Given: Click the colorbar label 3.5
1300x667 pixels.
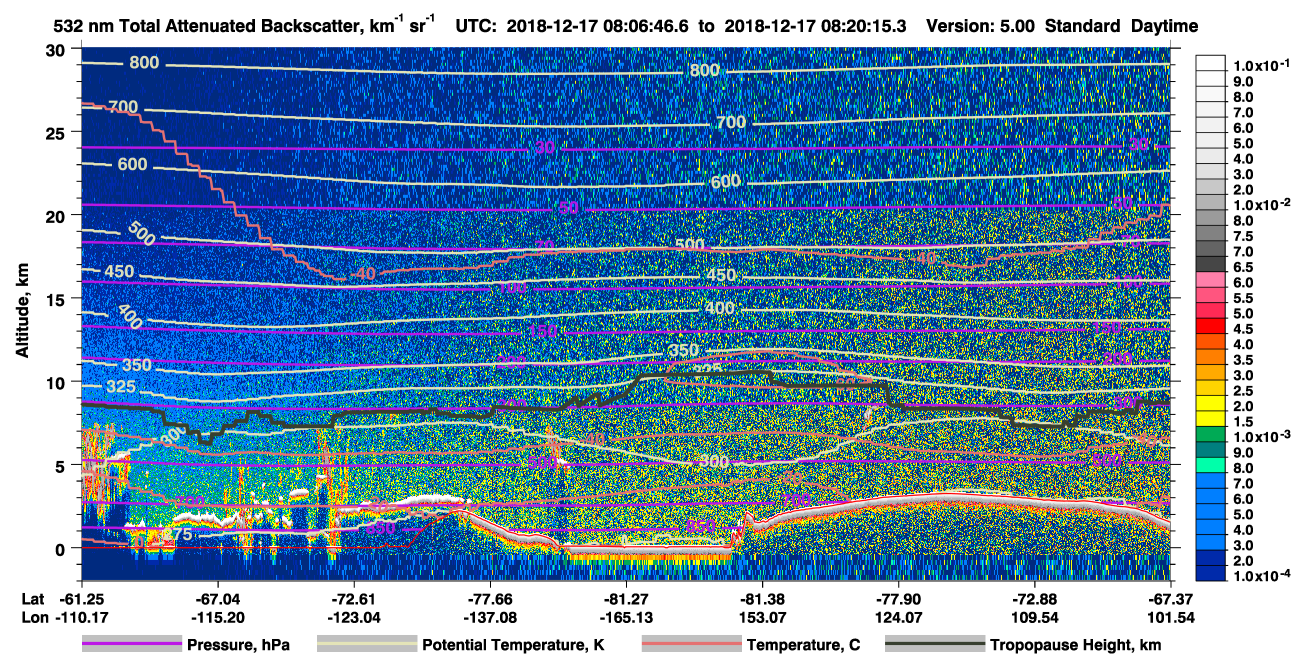Looking at the screenshot, I should click(1244, 361).
